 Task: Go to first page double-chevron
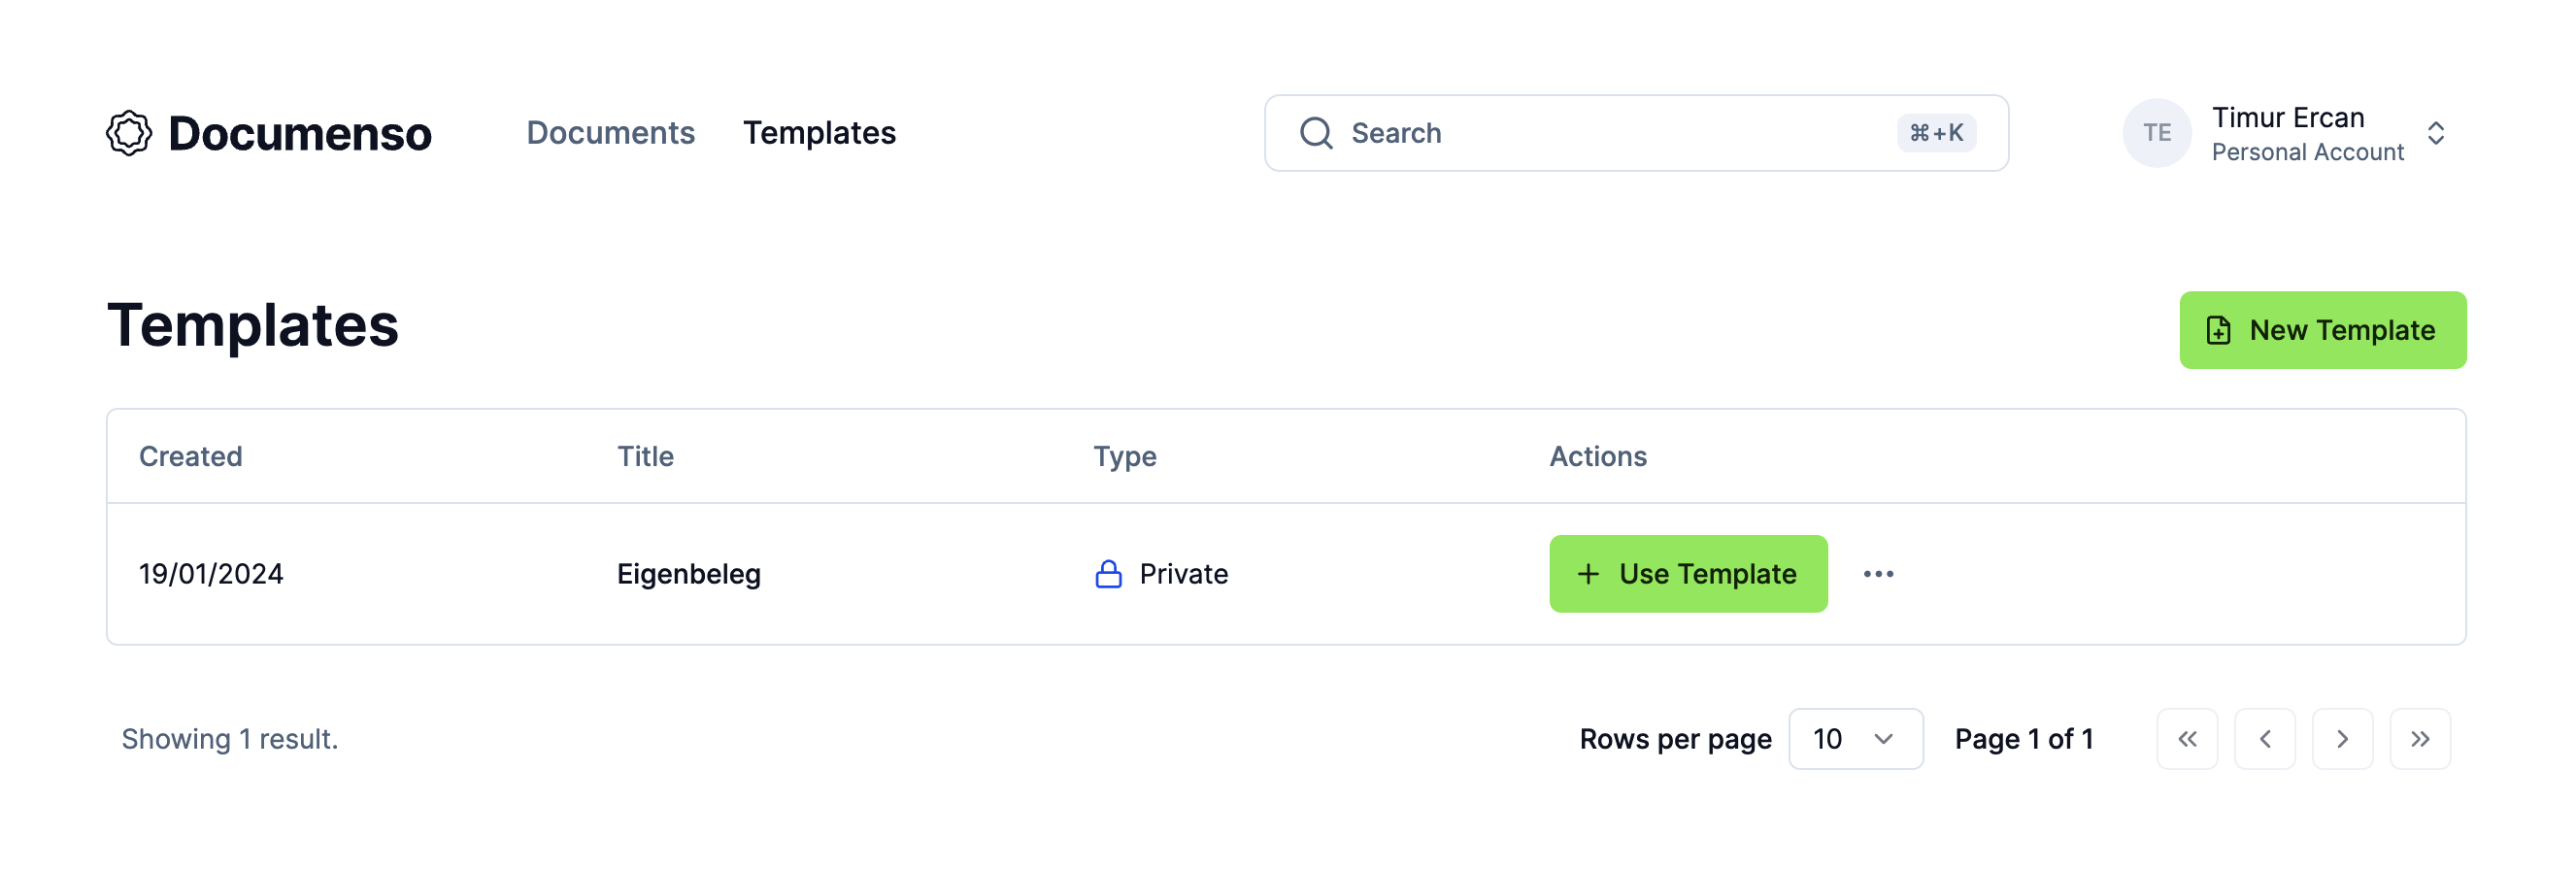click(x=2187, y=739)
